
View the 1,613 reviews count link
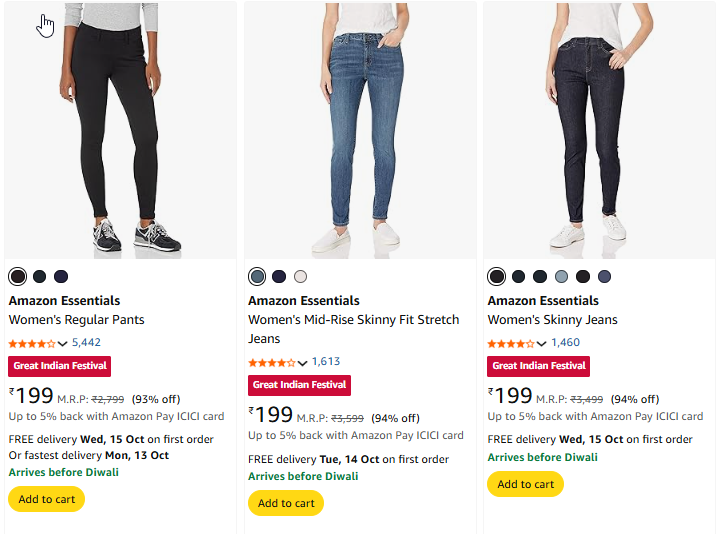click(326, 362)
